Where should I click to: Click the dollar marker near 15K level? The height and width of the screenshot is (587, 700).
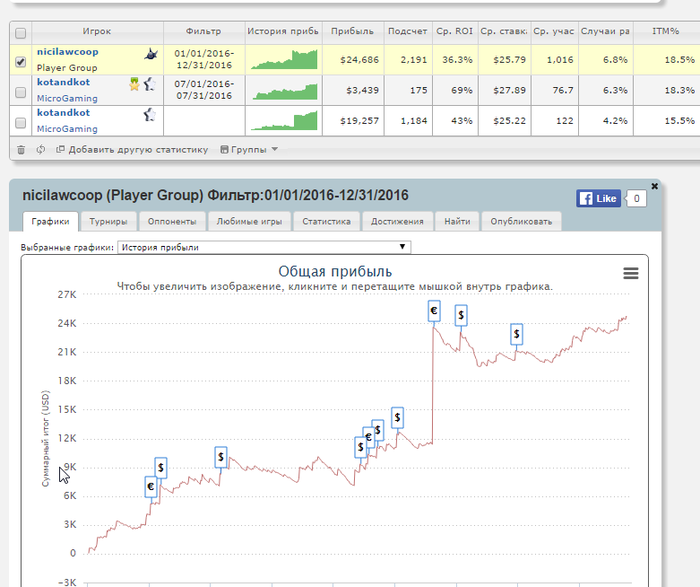click(397, 418)
